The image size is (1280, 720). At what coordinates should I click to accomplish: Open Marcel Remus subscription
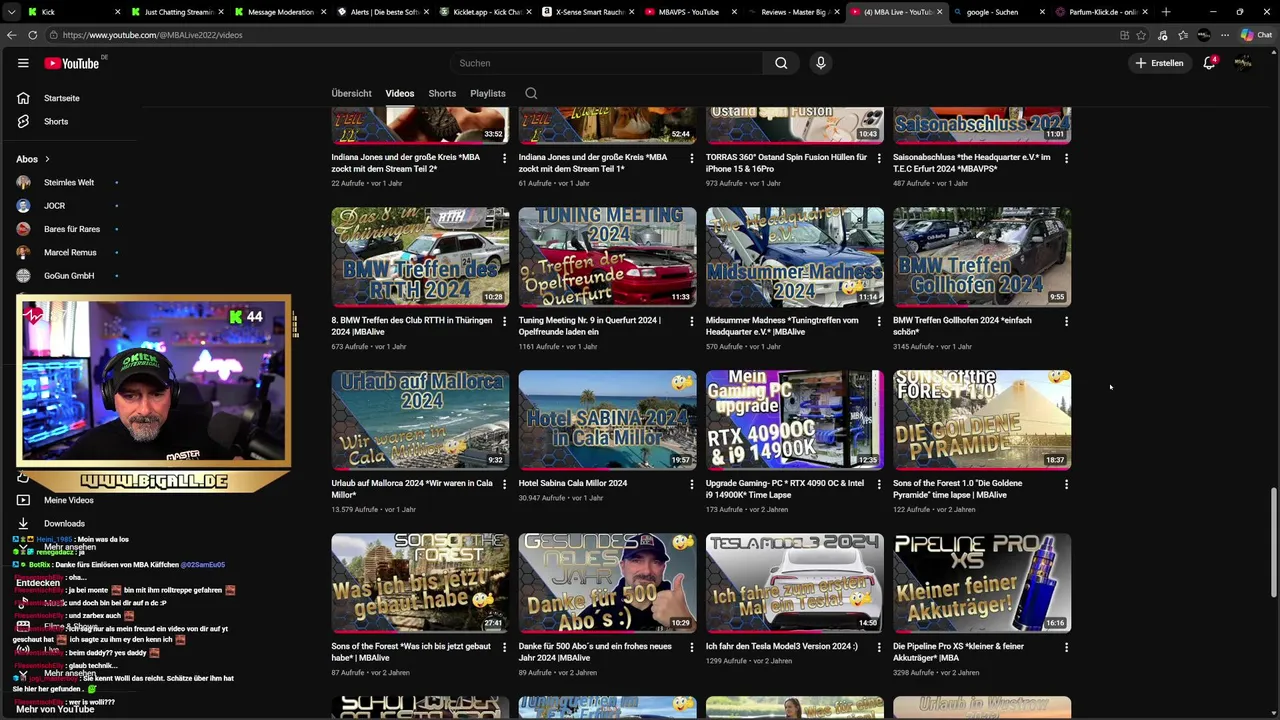tap(68, 252)
